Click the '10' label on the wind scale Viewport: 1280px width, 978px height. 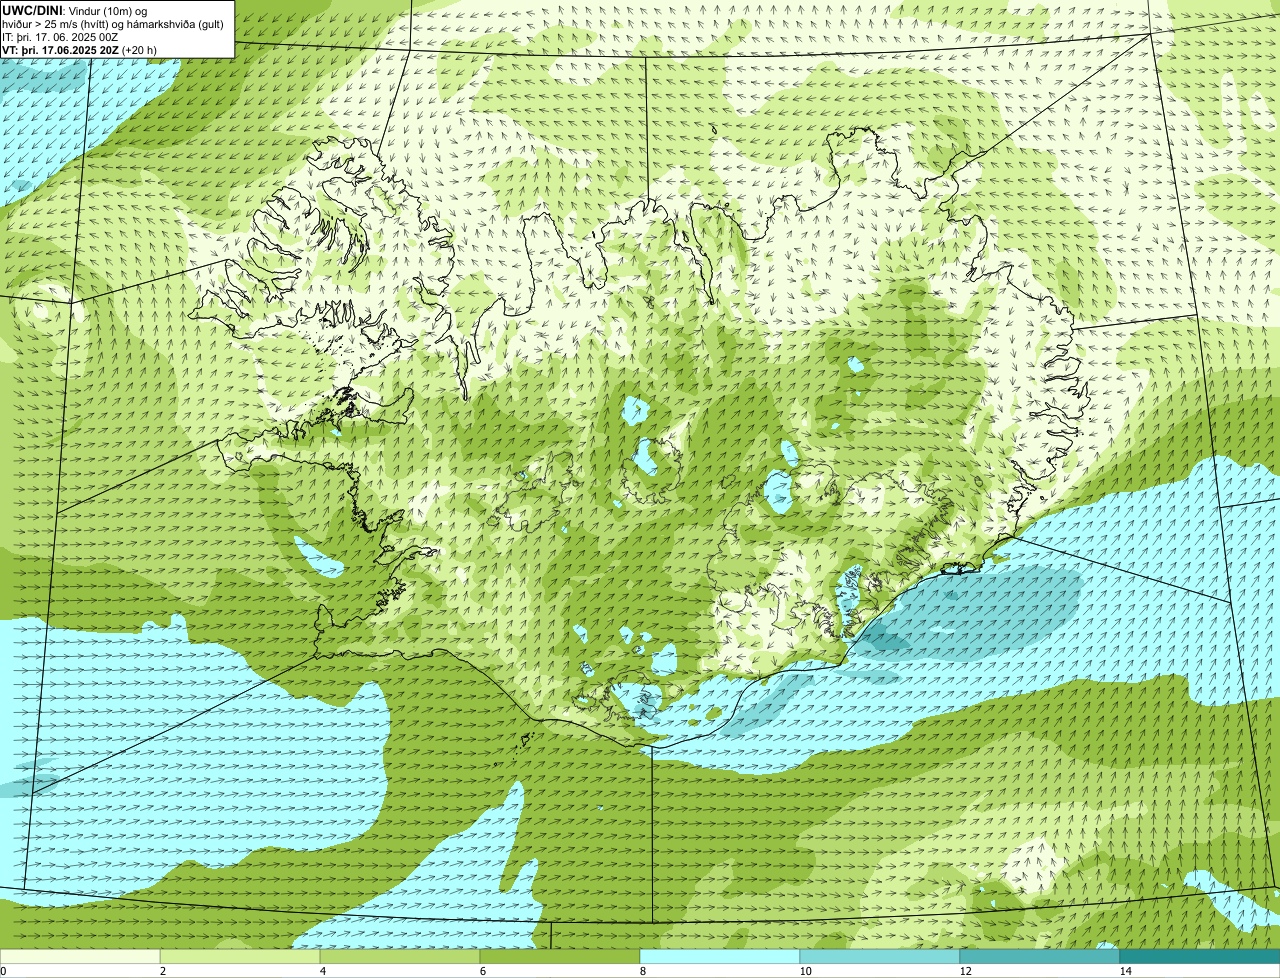point(805,971)
